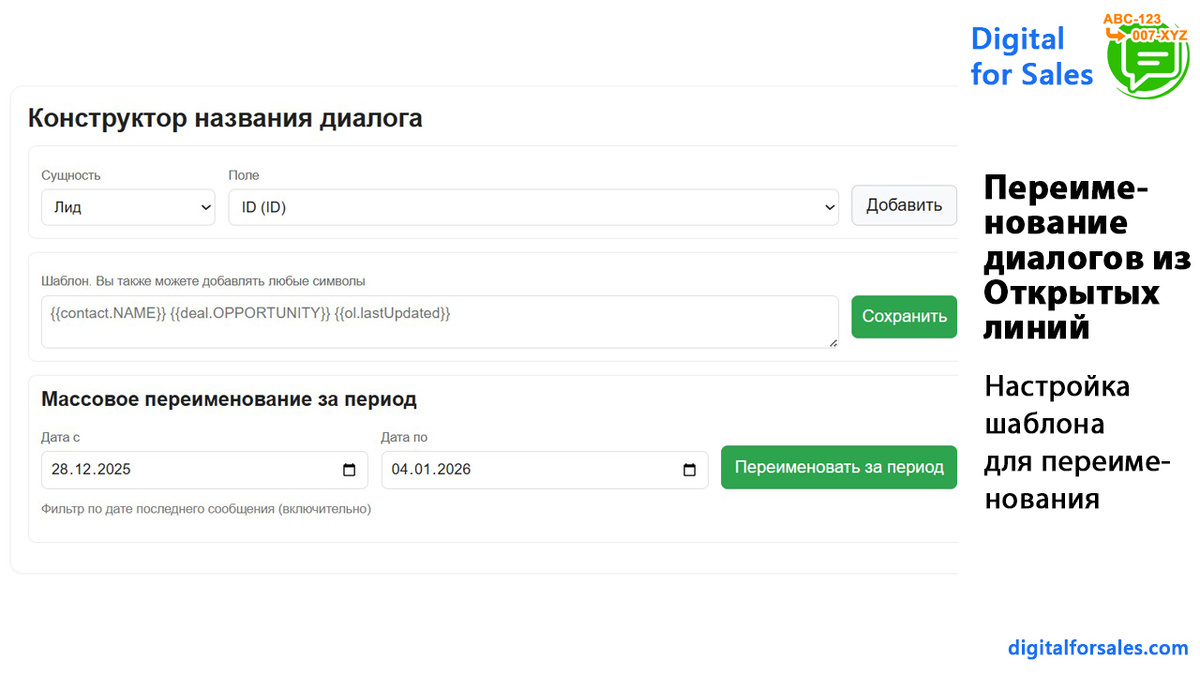Click the green Сохранить button
1200x675 pixels.
tap(904, 316)
